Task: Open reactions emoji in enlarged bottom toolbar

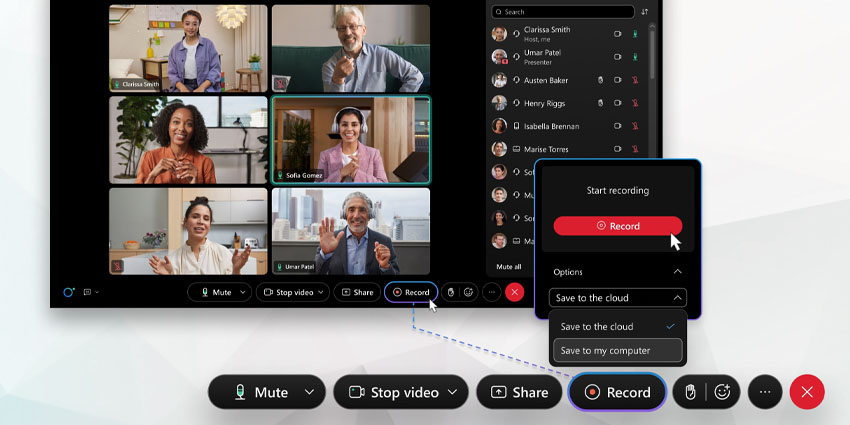Action: click(x=722, y=393)
